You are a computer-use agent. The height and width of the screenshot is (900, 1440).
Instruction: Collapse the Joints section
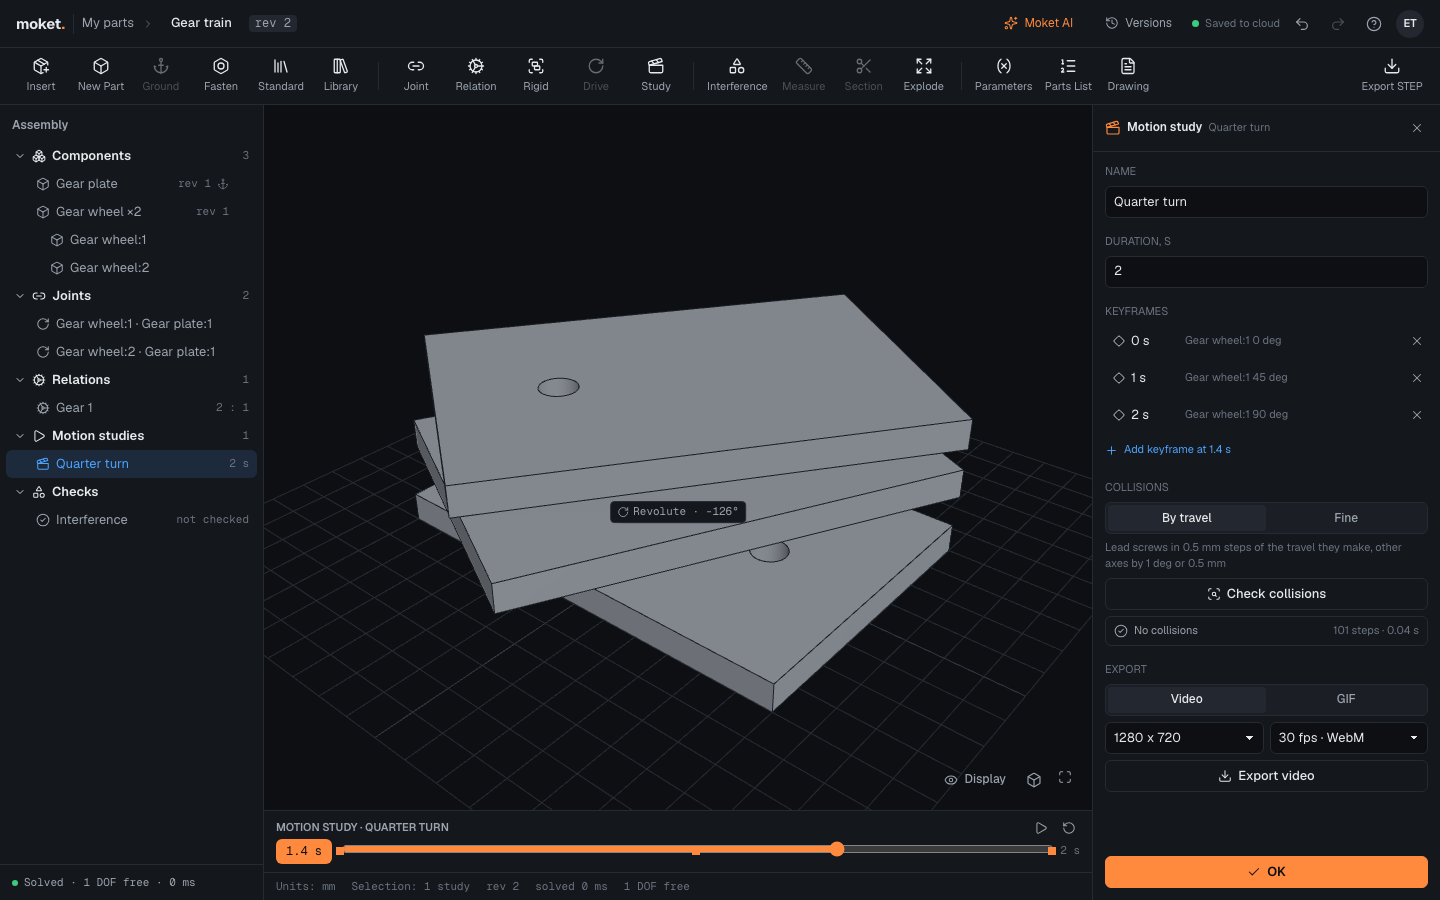point(20,296)
